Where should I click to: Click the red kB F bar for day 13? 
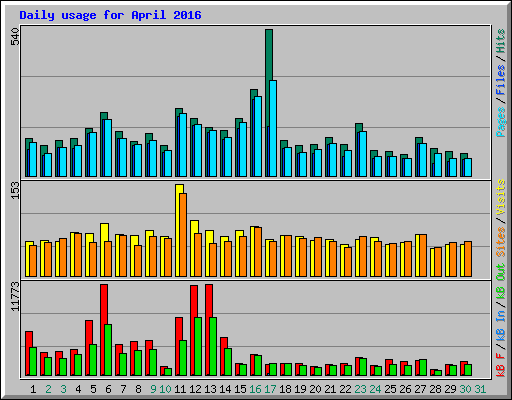(x=209, y=301)
